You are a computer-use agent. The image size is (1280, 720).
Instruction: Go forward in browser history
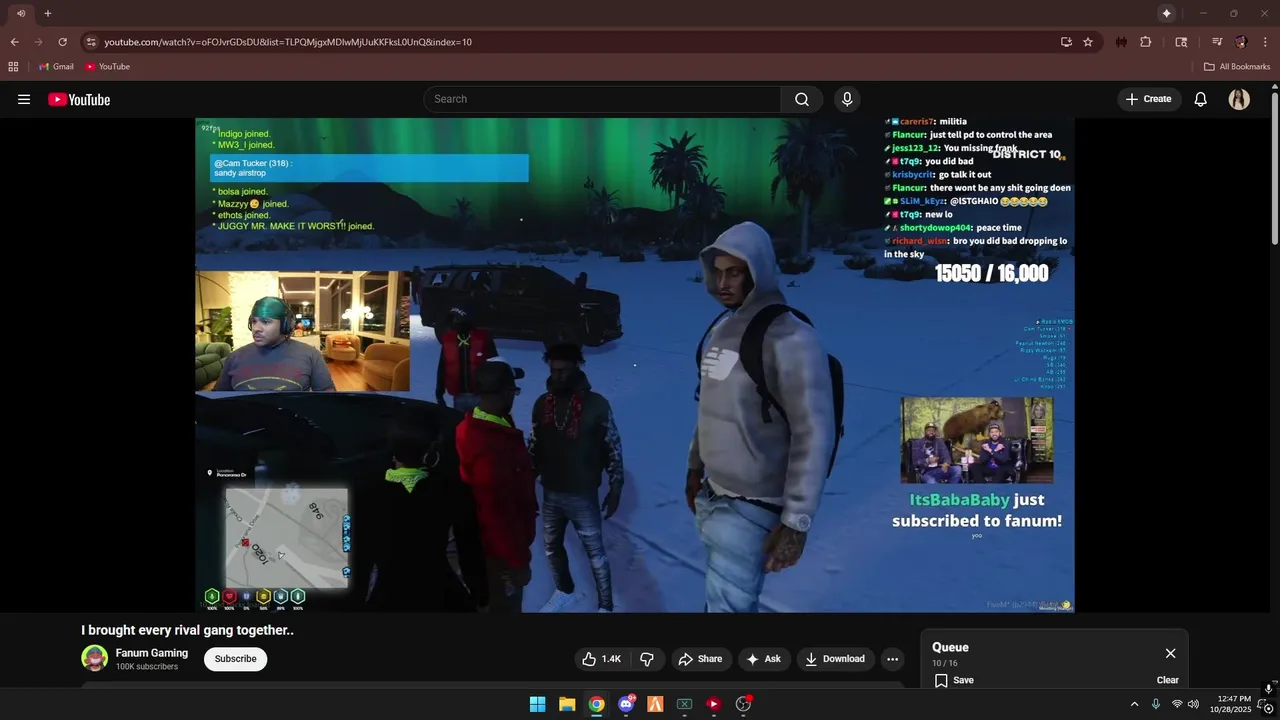click(x=39, y=42)
